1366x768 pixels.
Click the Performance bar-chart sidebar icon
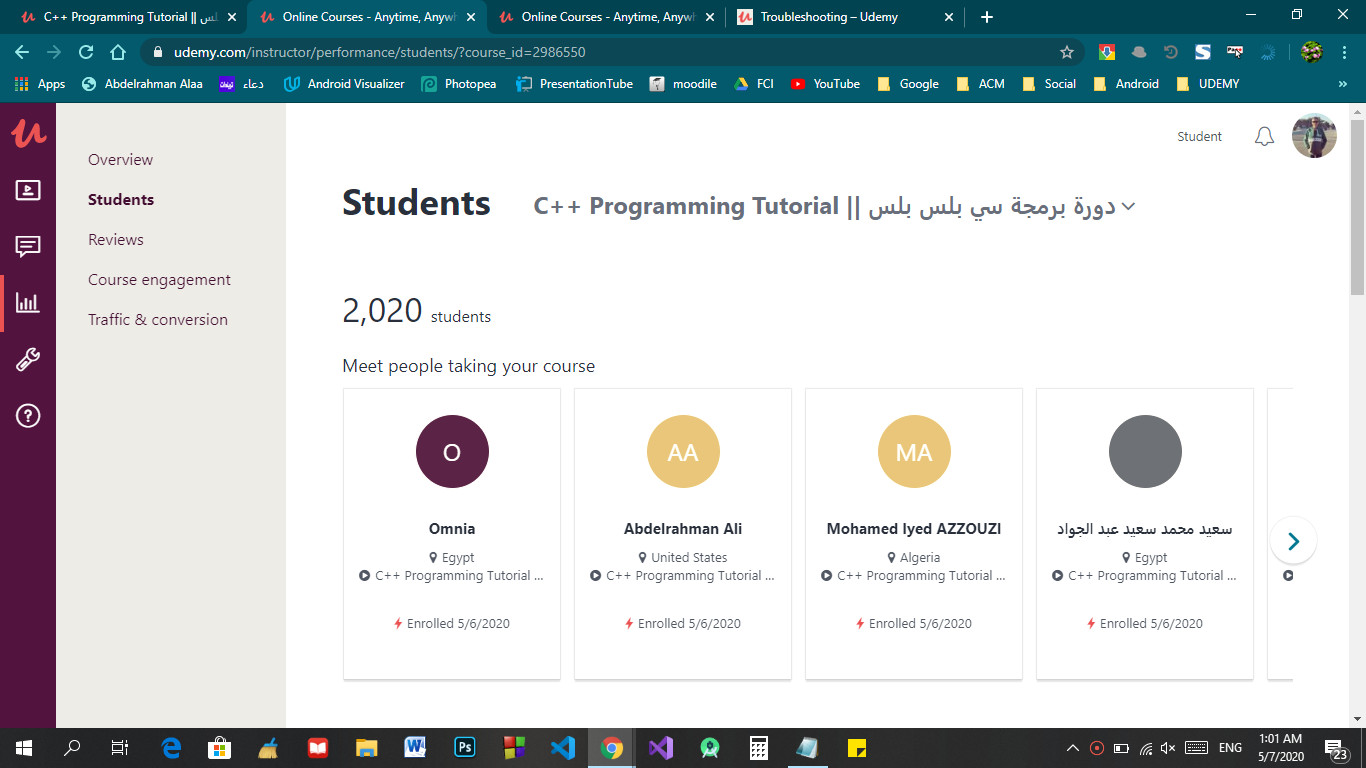pos(26,302)
